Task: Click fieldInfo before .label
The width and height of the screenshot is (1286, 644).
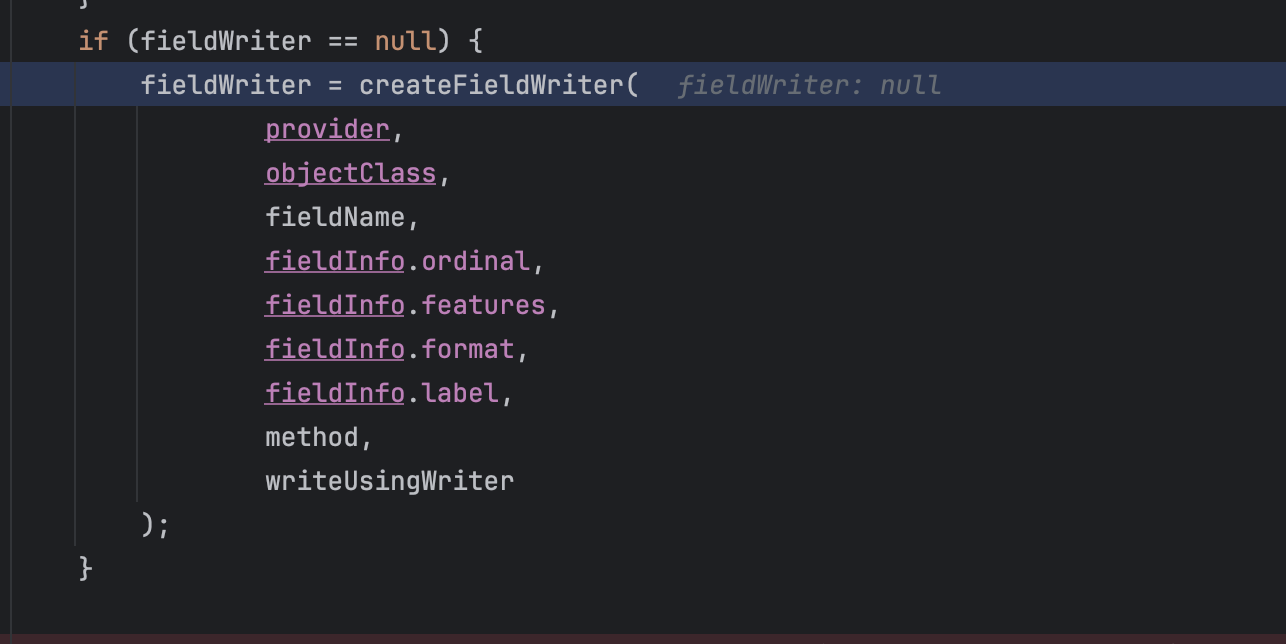Action: coord(334,394)
